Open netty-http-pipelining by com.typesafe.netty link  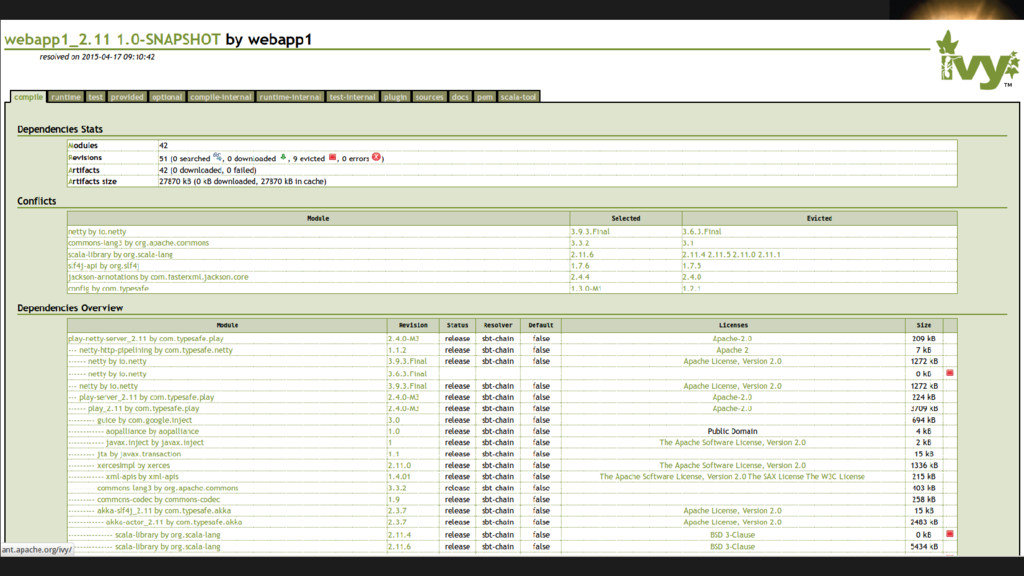point(156,350)
